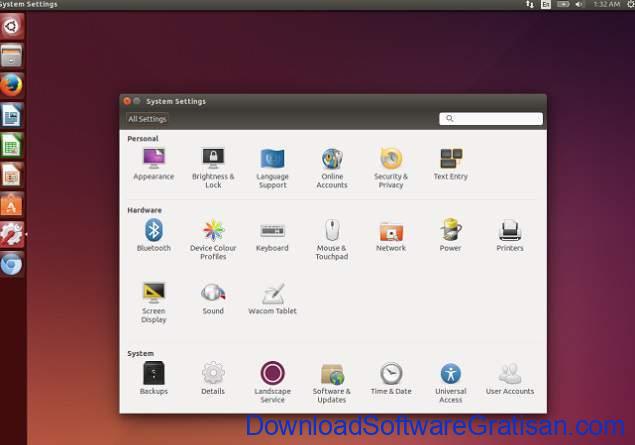Open Printers settings
The height and width of the screenshot is (445, 635).
click(510, 235)
